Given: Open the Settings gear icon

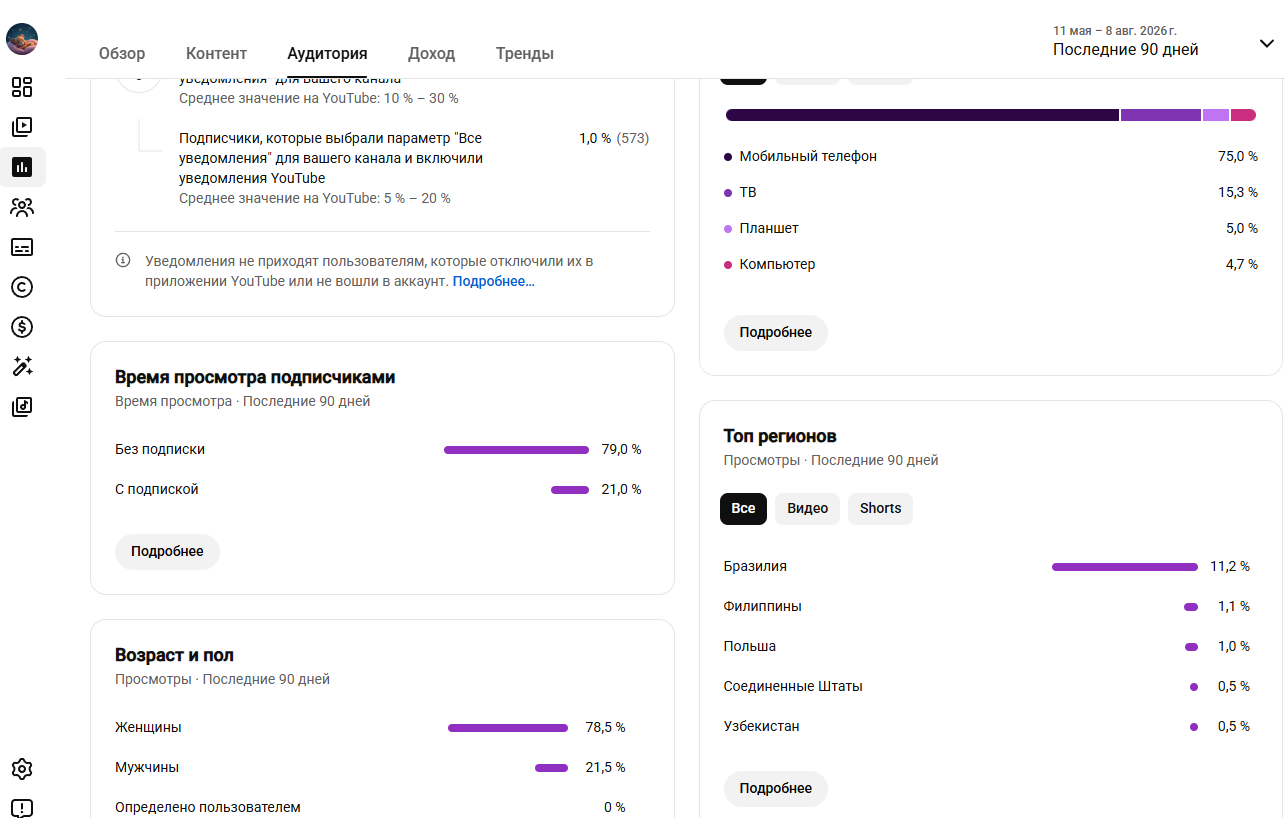Looking at the screenshot, I should coord(22,769).
